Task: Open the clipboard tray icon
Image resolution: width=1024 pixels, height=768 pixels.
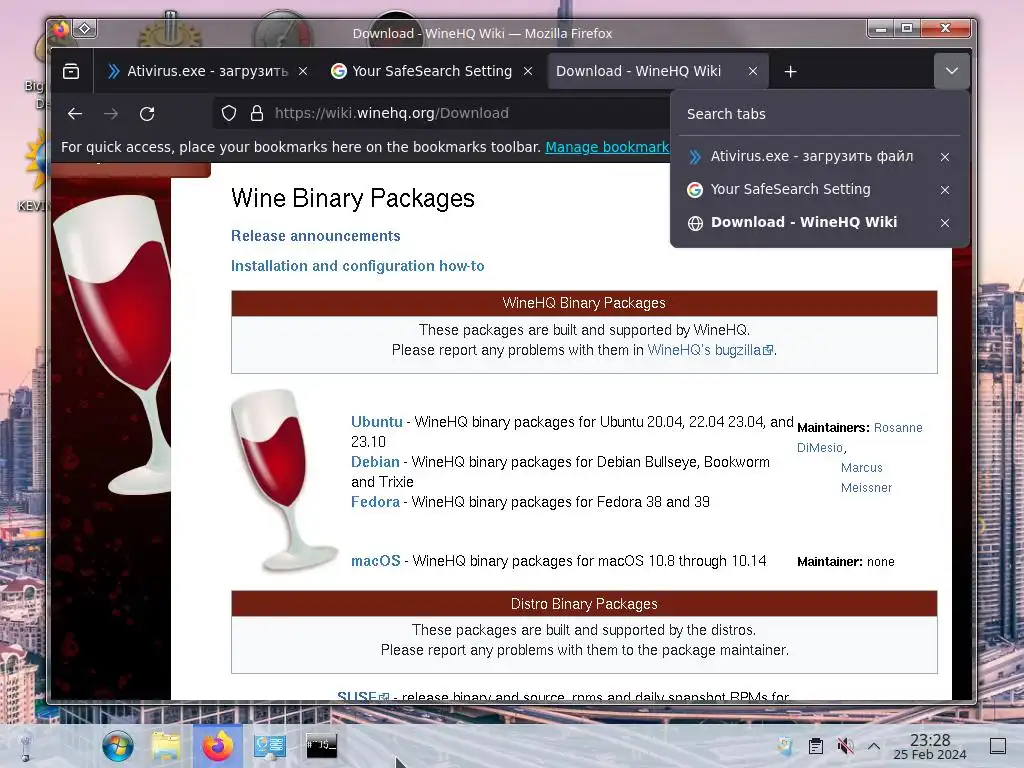Action: click(x=816, y=746)
